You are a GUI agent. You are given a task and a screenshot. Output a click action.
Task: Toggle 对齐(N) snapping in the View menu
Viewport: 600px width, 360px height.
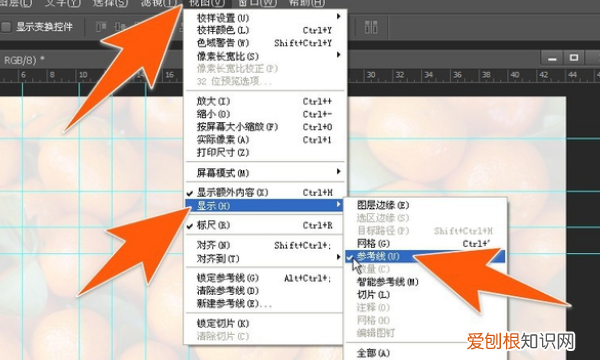(x=265, y=245)
